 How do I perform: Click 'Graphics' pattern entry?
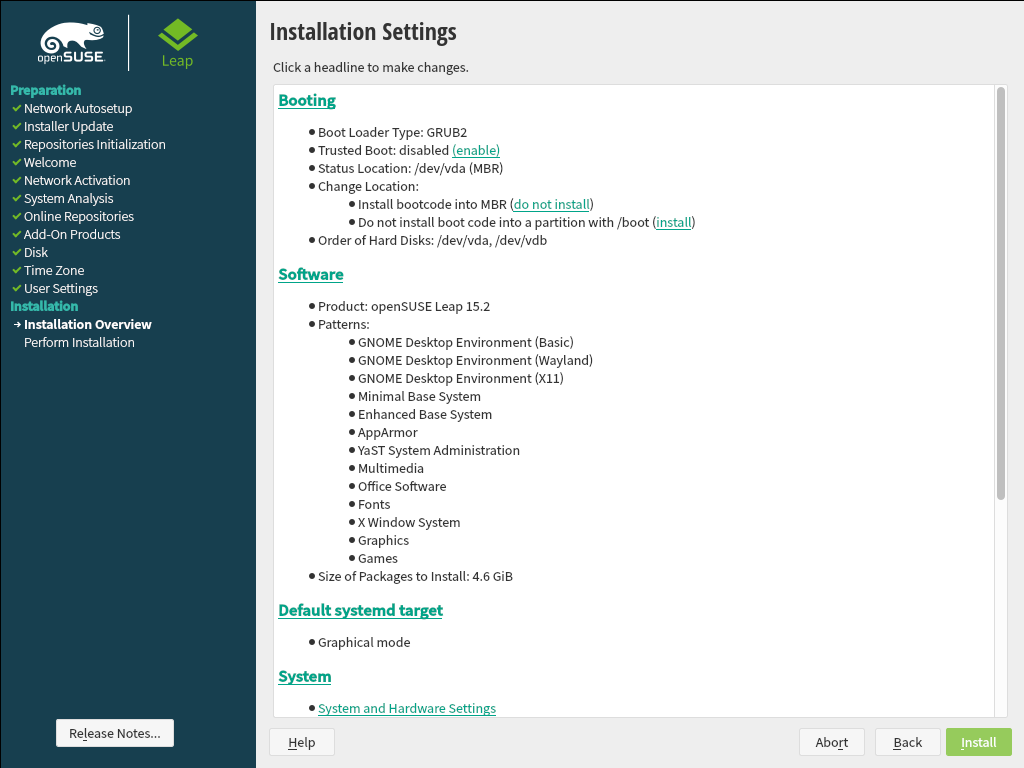[383, 541]
